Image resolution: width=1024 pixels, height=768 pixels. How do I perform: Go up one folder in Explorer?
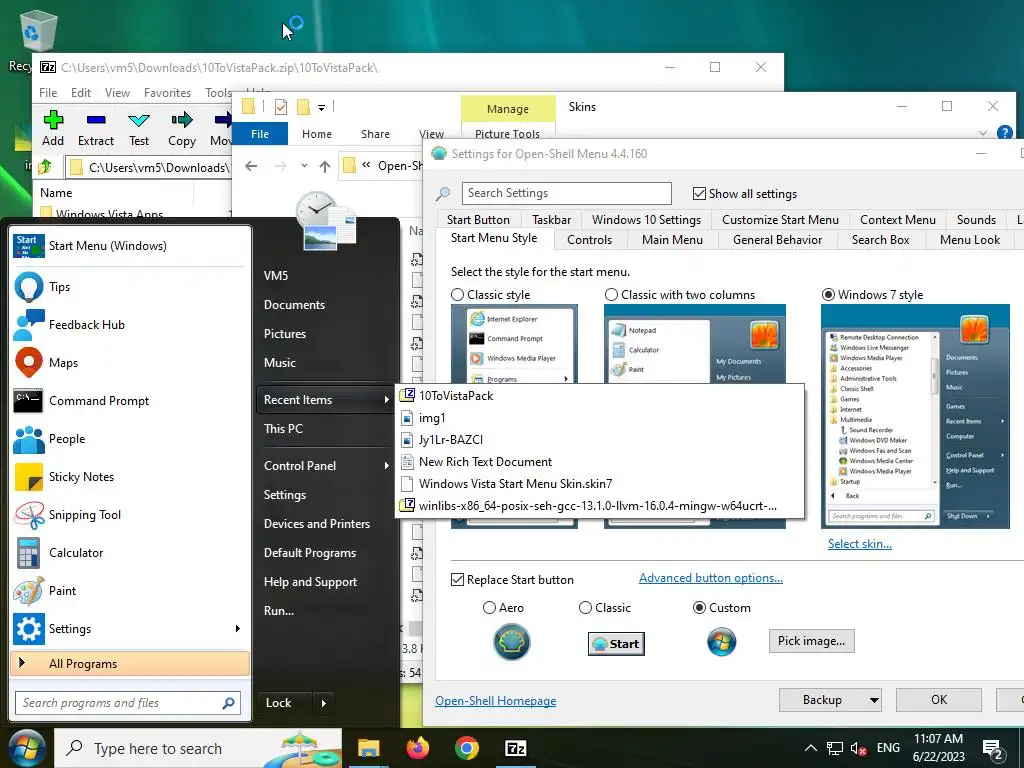pyautogui.click(x=325, y=167)
